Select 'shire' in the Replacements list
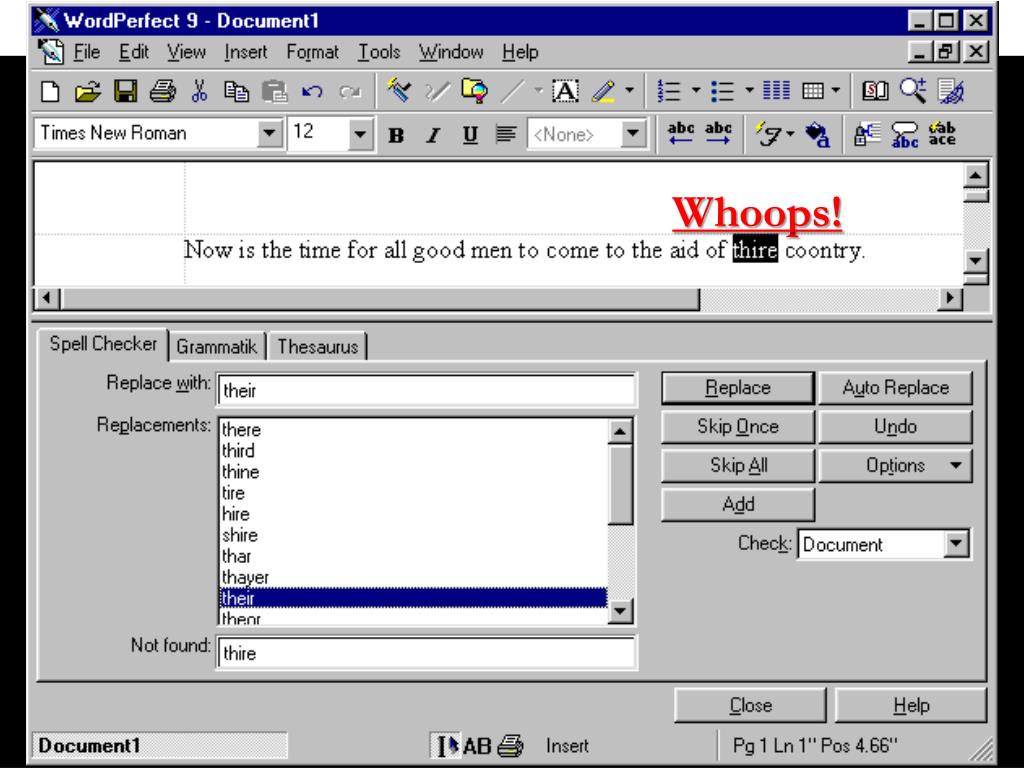 (413, 536)
